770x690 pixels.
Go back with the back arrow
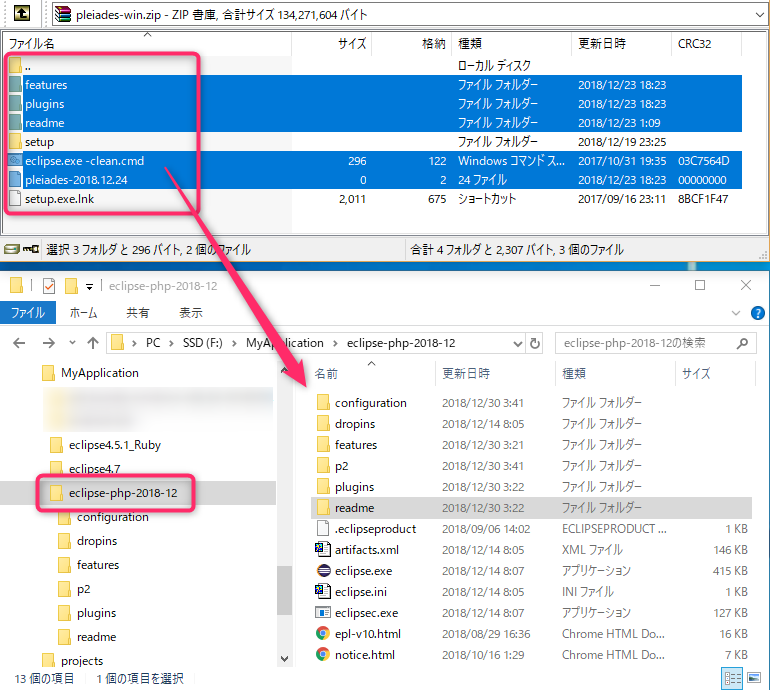coord(19,343)
